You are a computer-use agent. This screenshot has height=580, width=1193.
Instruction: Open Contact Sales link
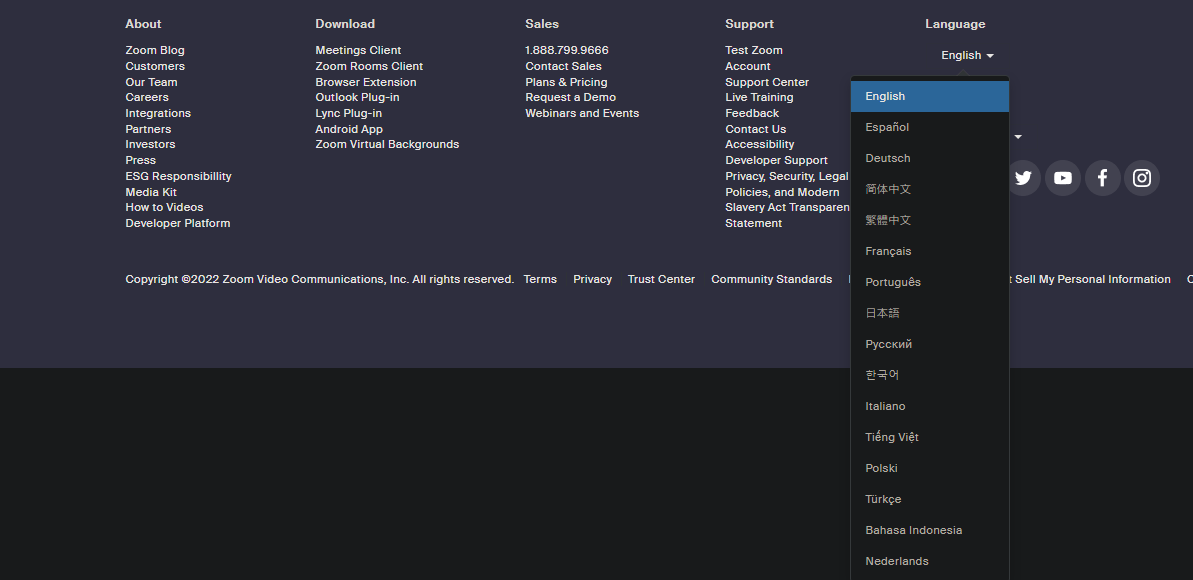(x=564, y=66)
